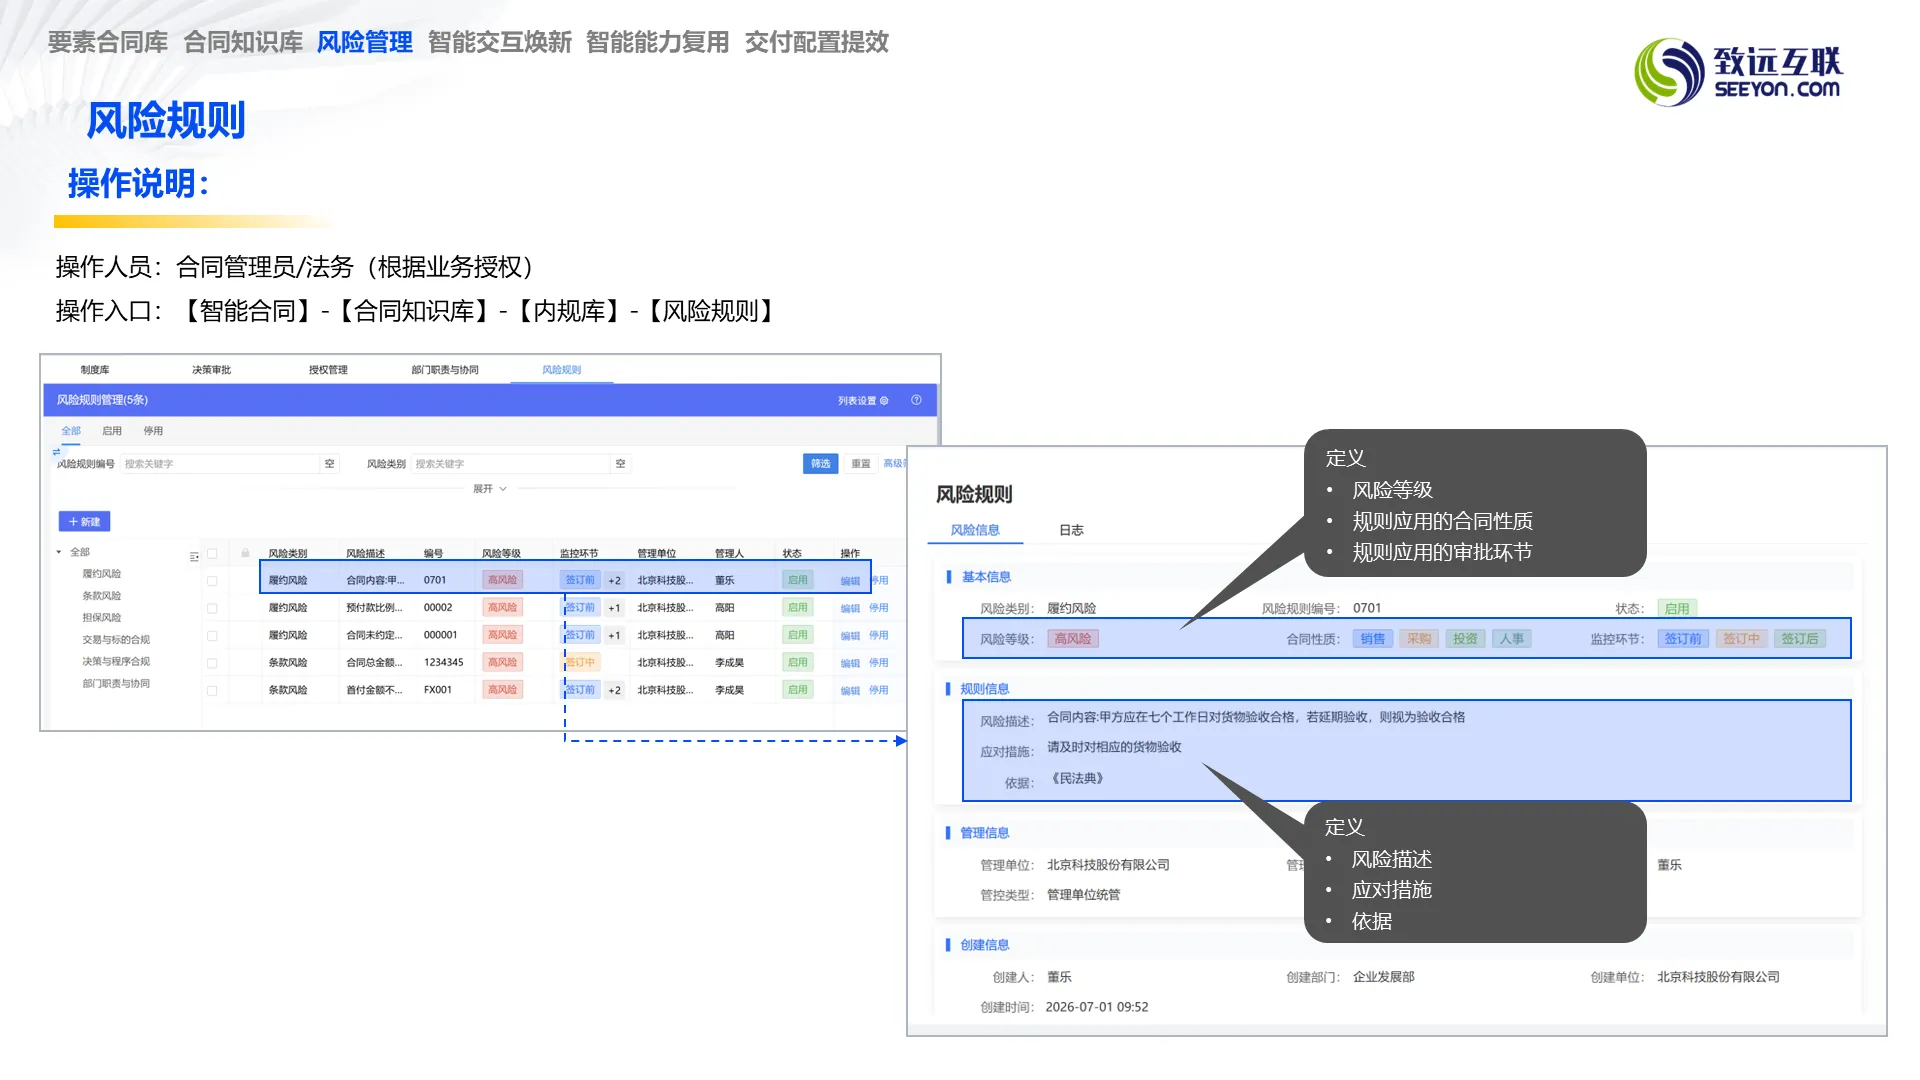Expand +2 stages in row FX001
The image size is (1920, 1080).
pos(615,691)
